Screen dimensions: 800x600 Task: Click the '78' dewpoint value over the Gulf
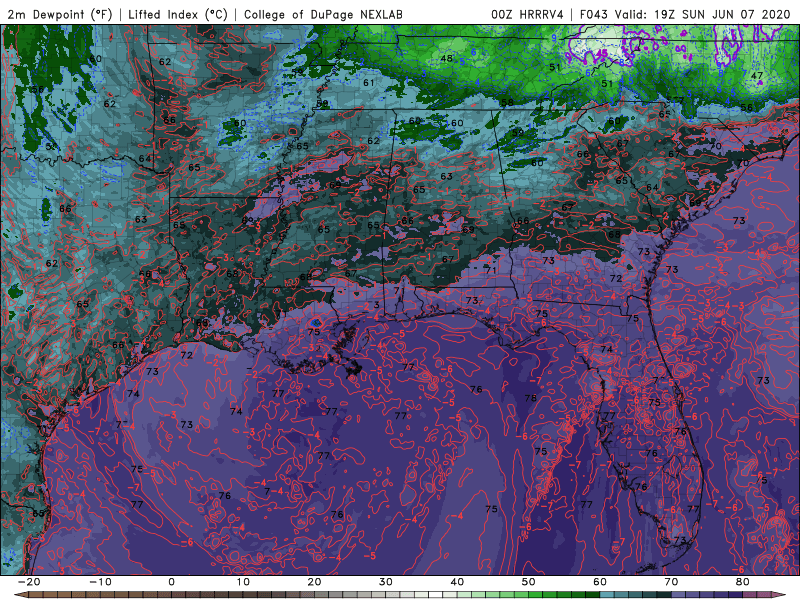531,397
